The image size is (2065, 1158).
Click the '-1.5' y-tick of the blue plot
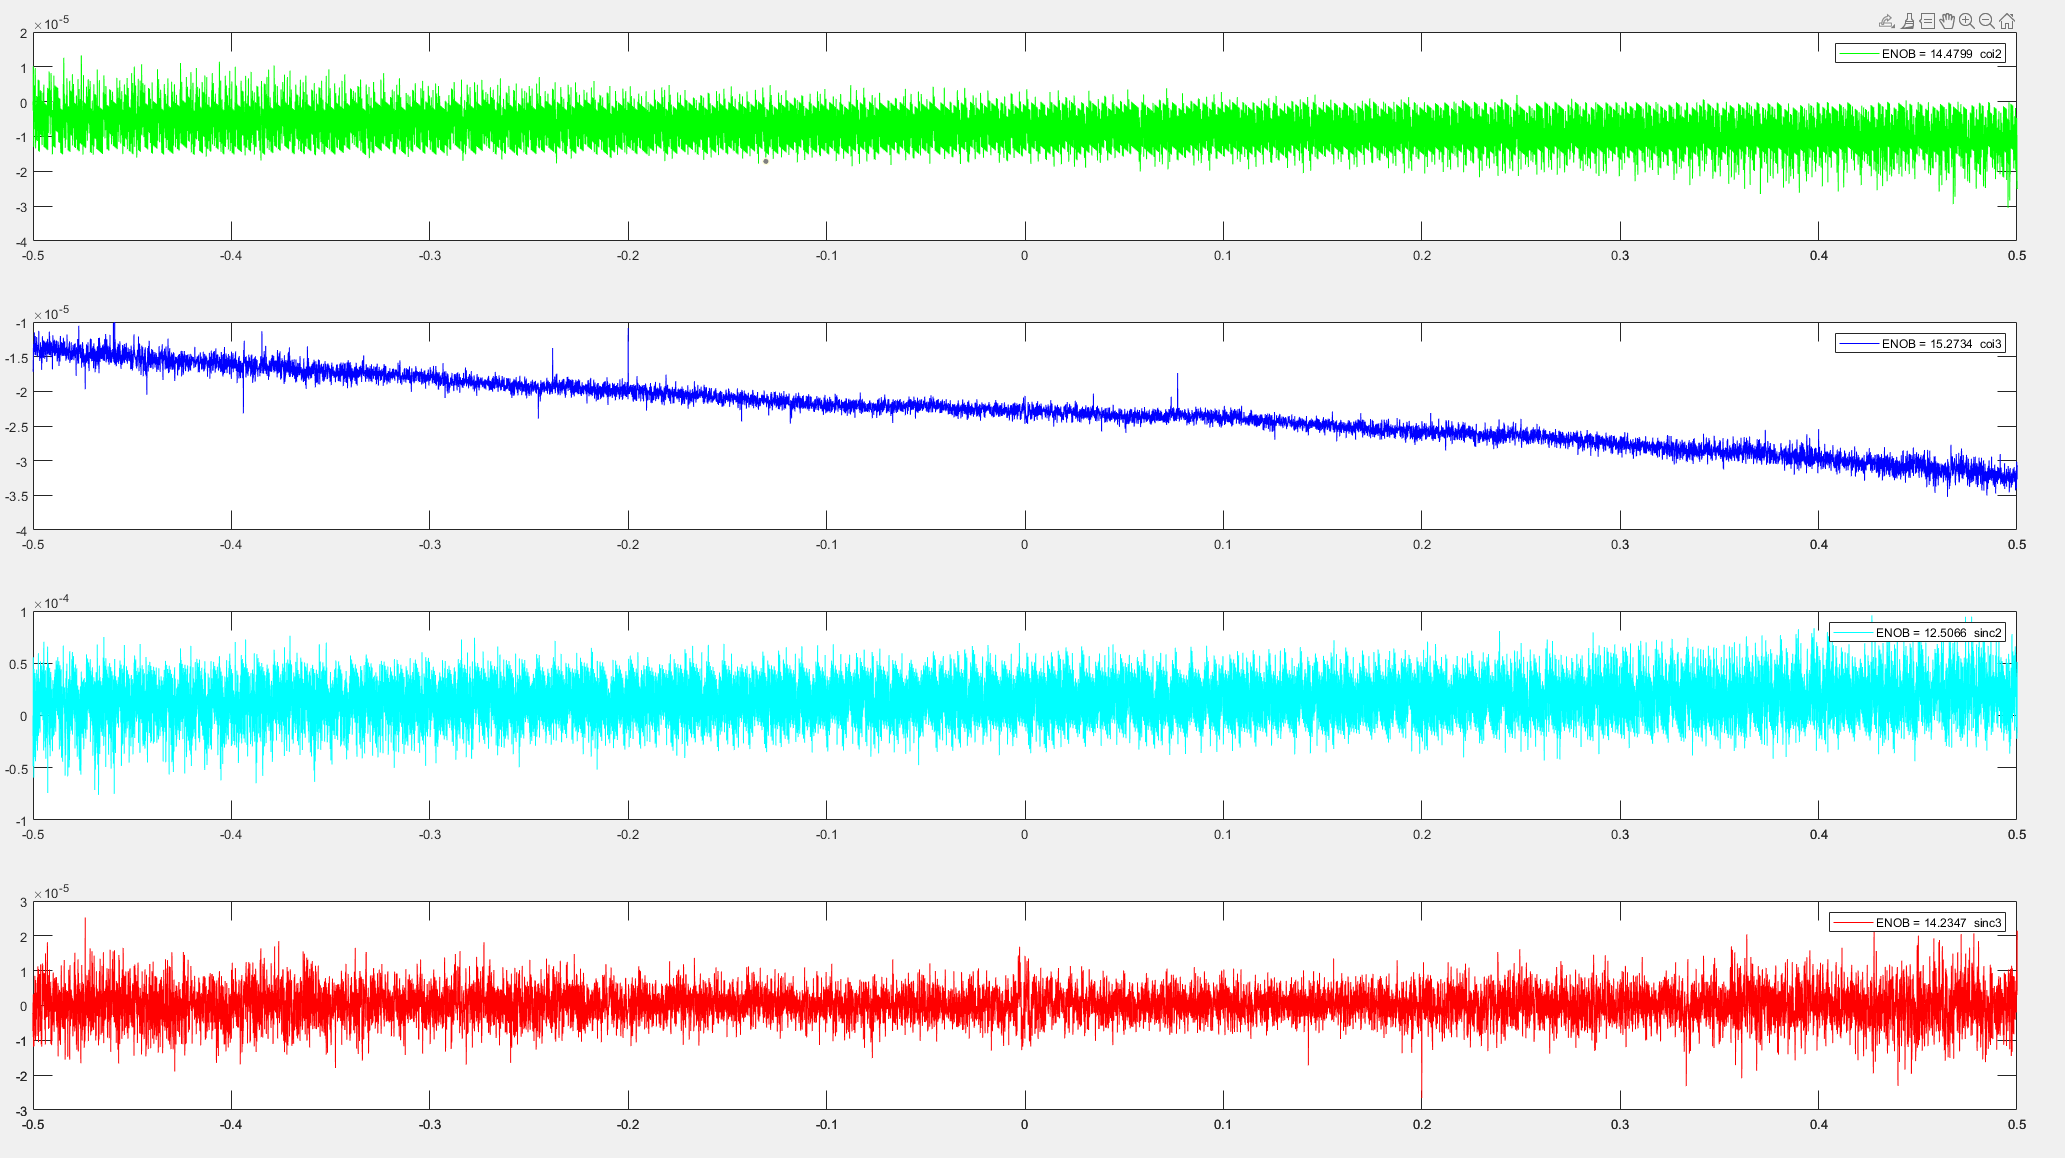16,358
